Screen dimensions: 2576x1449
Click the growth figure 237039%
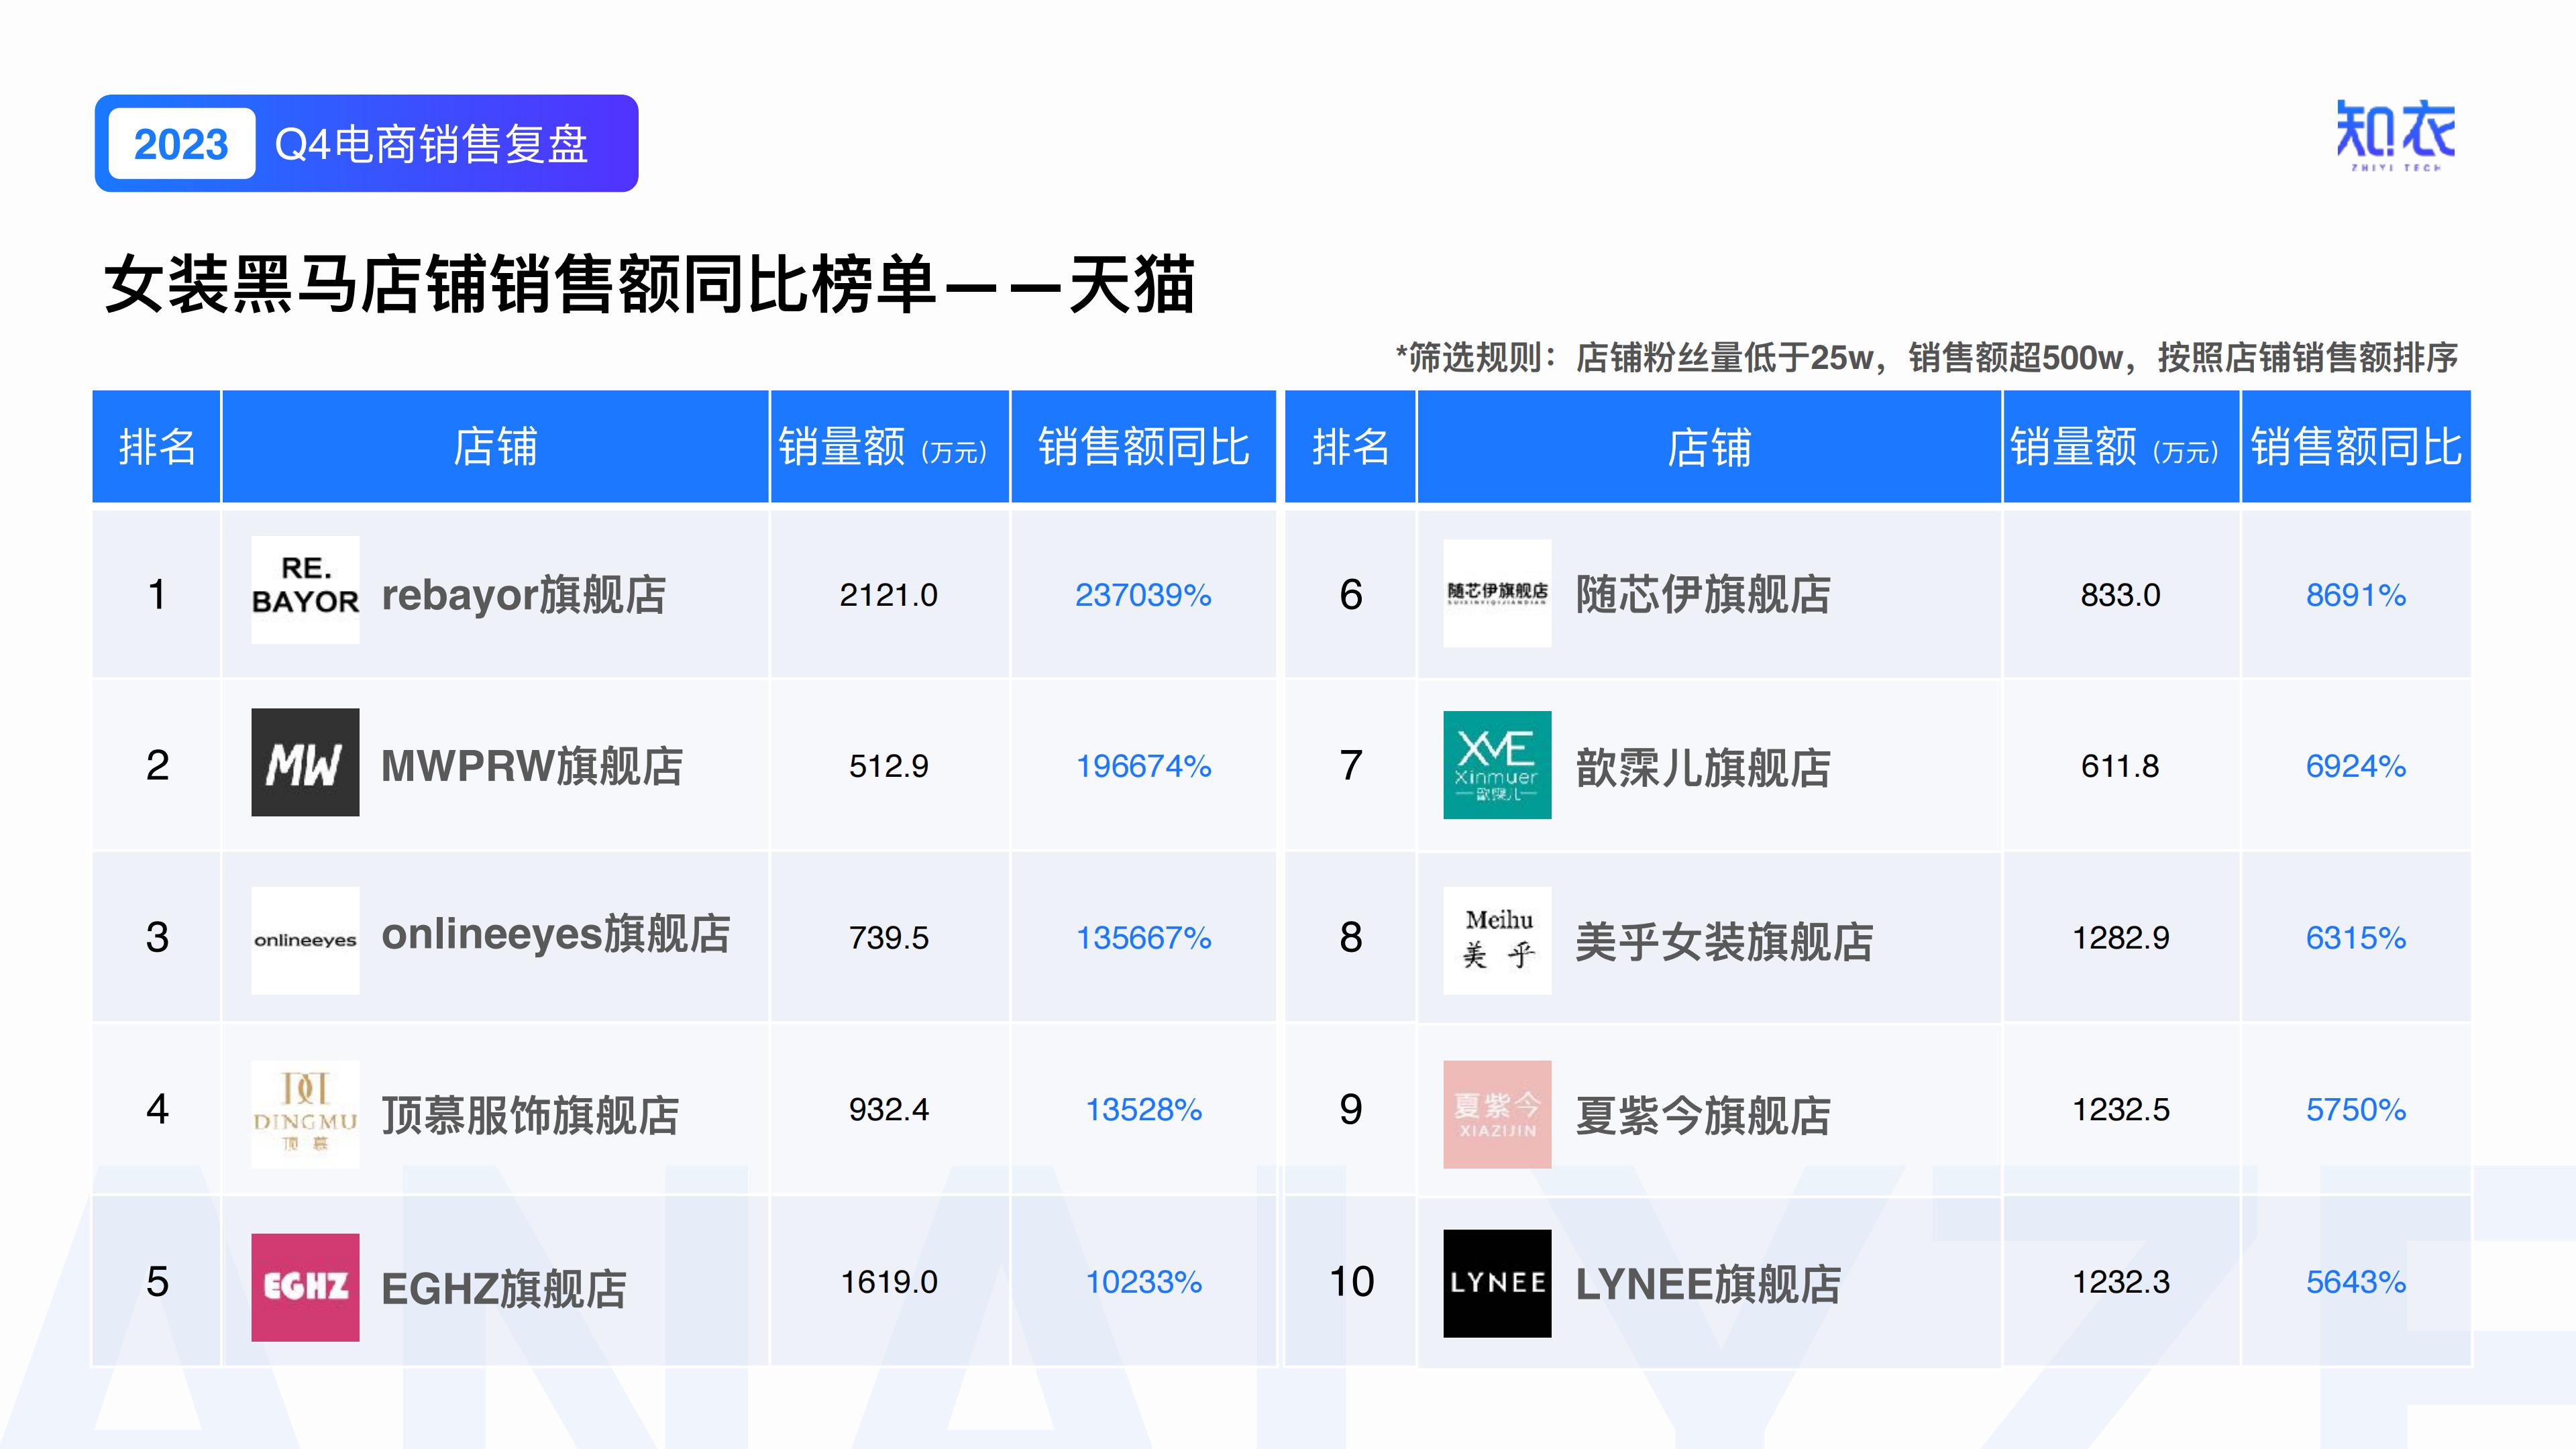coord(1143,595)
